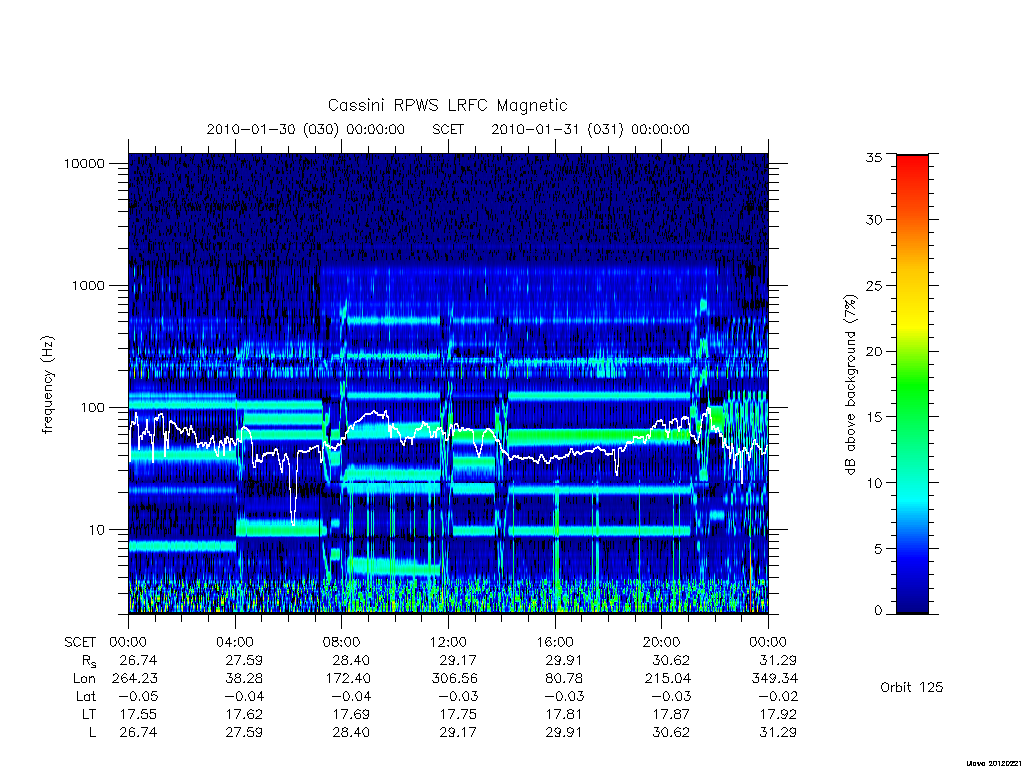The image size is (1024, 768).
Task: Click local time value '17.87'
Action: (671, 714)
